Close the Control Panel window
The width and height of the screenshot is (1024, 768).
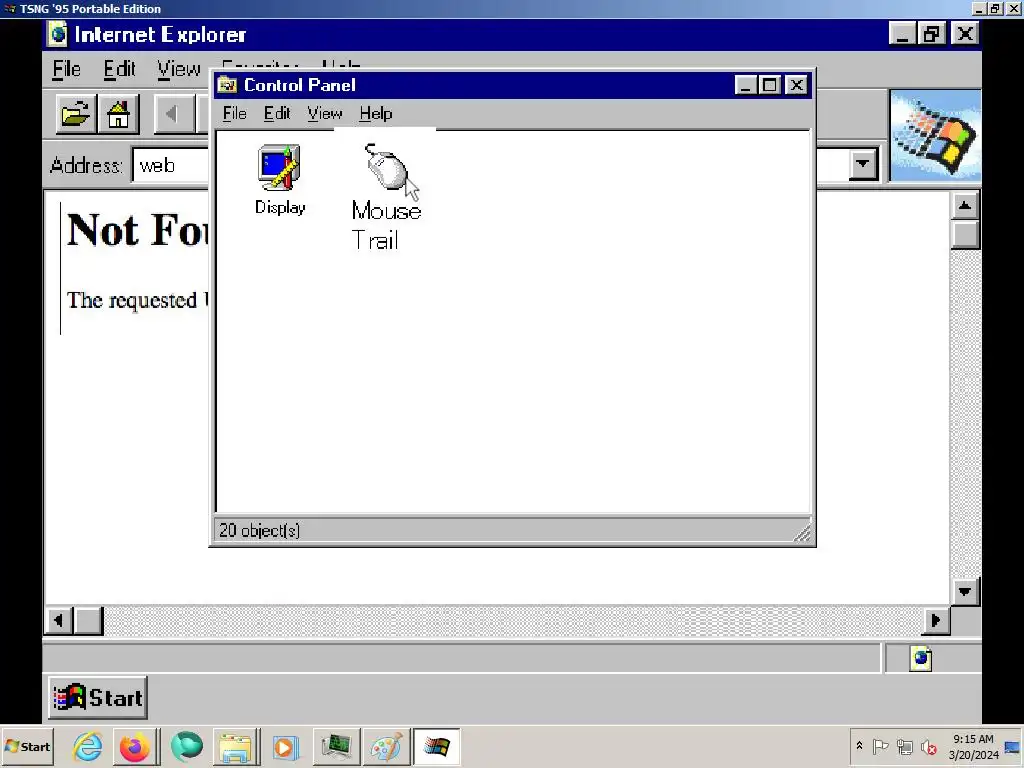[797, 85]
